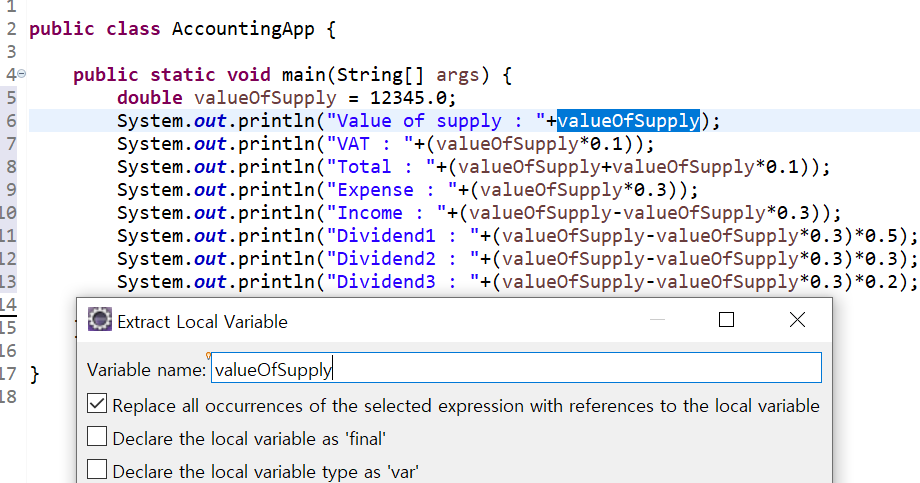Enable Declare the local variable as 'final'
The width and height of the screenshot is (920, 483).
[x=97, y=437]
